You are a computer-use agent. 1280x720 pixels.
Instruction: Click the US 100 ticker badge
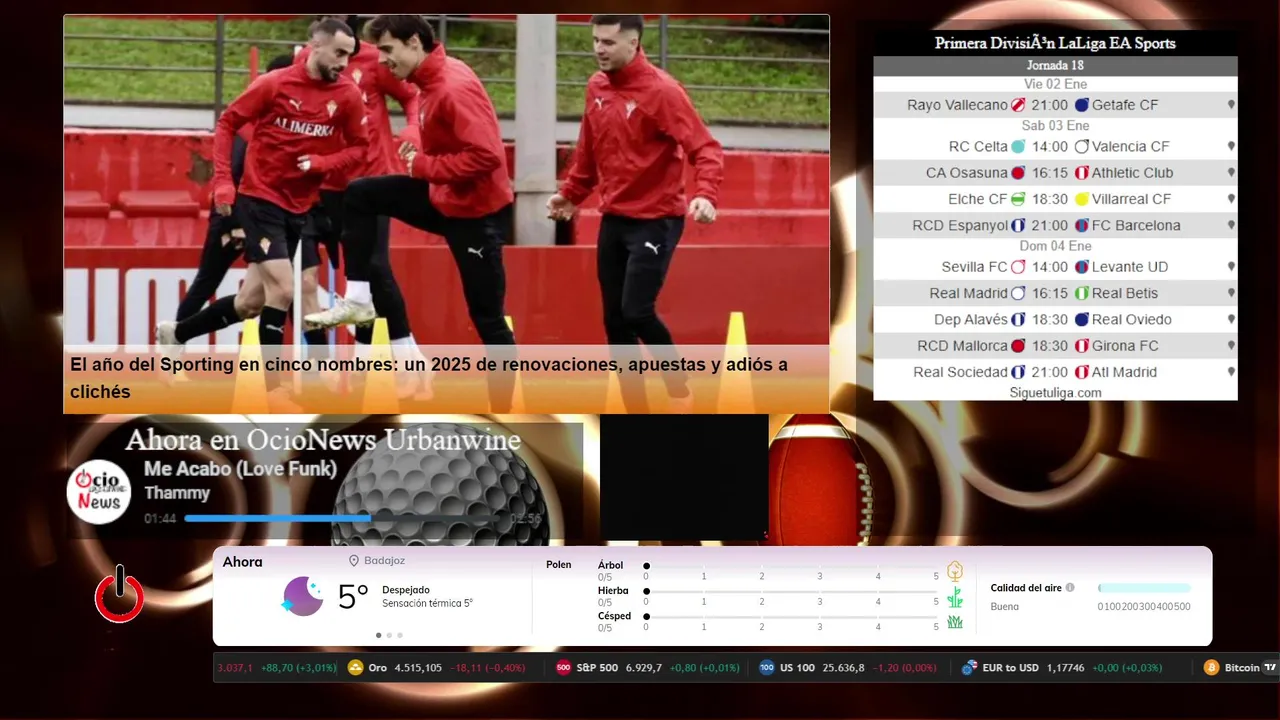tap(767, 668)
